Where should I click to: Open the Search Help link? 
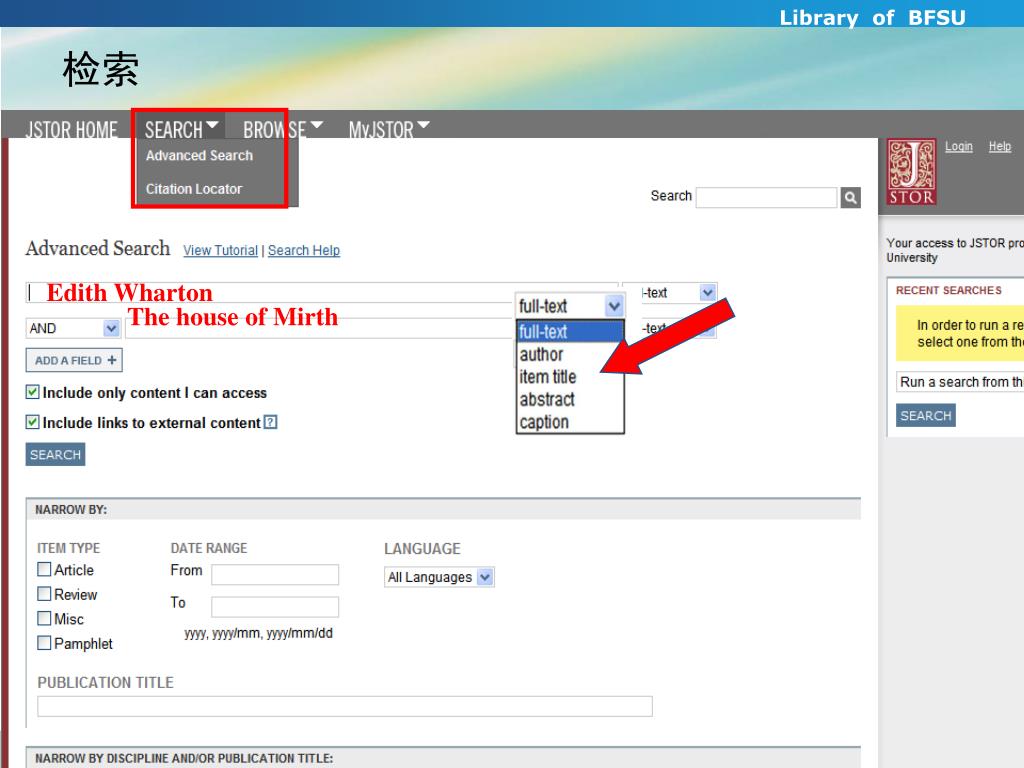coord(304,250)
